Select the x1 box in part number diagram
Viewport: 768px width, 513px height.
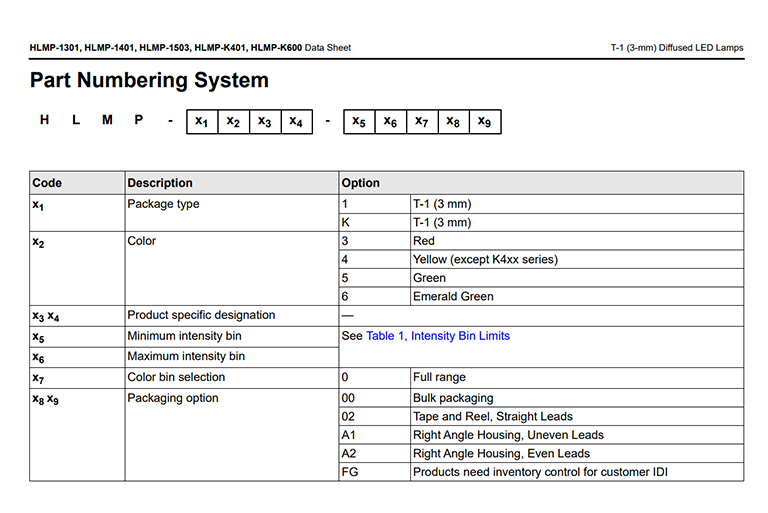[x=202, y=122]
